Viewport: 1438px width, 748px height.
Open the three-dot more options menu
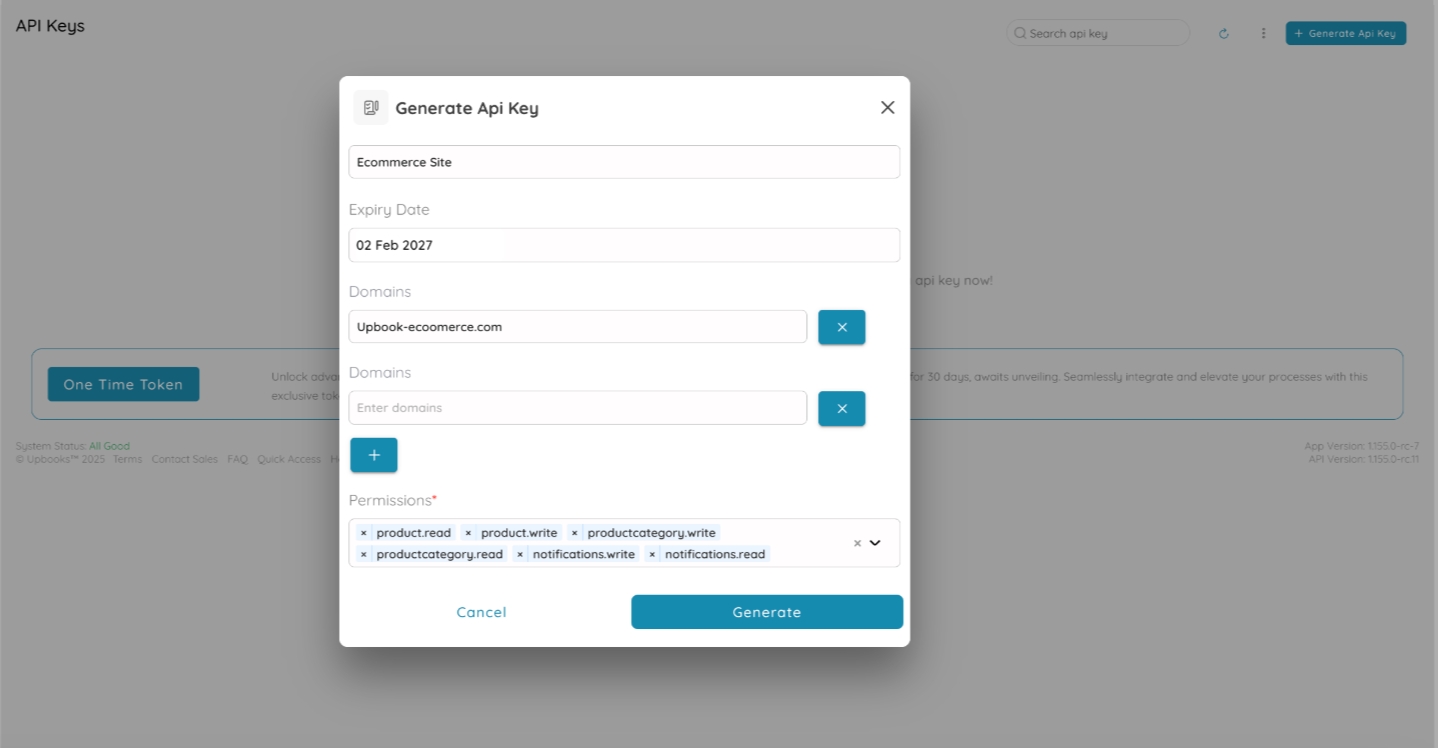pyautogui.click(x=1263, y=33)
